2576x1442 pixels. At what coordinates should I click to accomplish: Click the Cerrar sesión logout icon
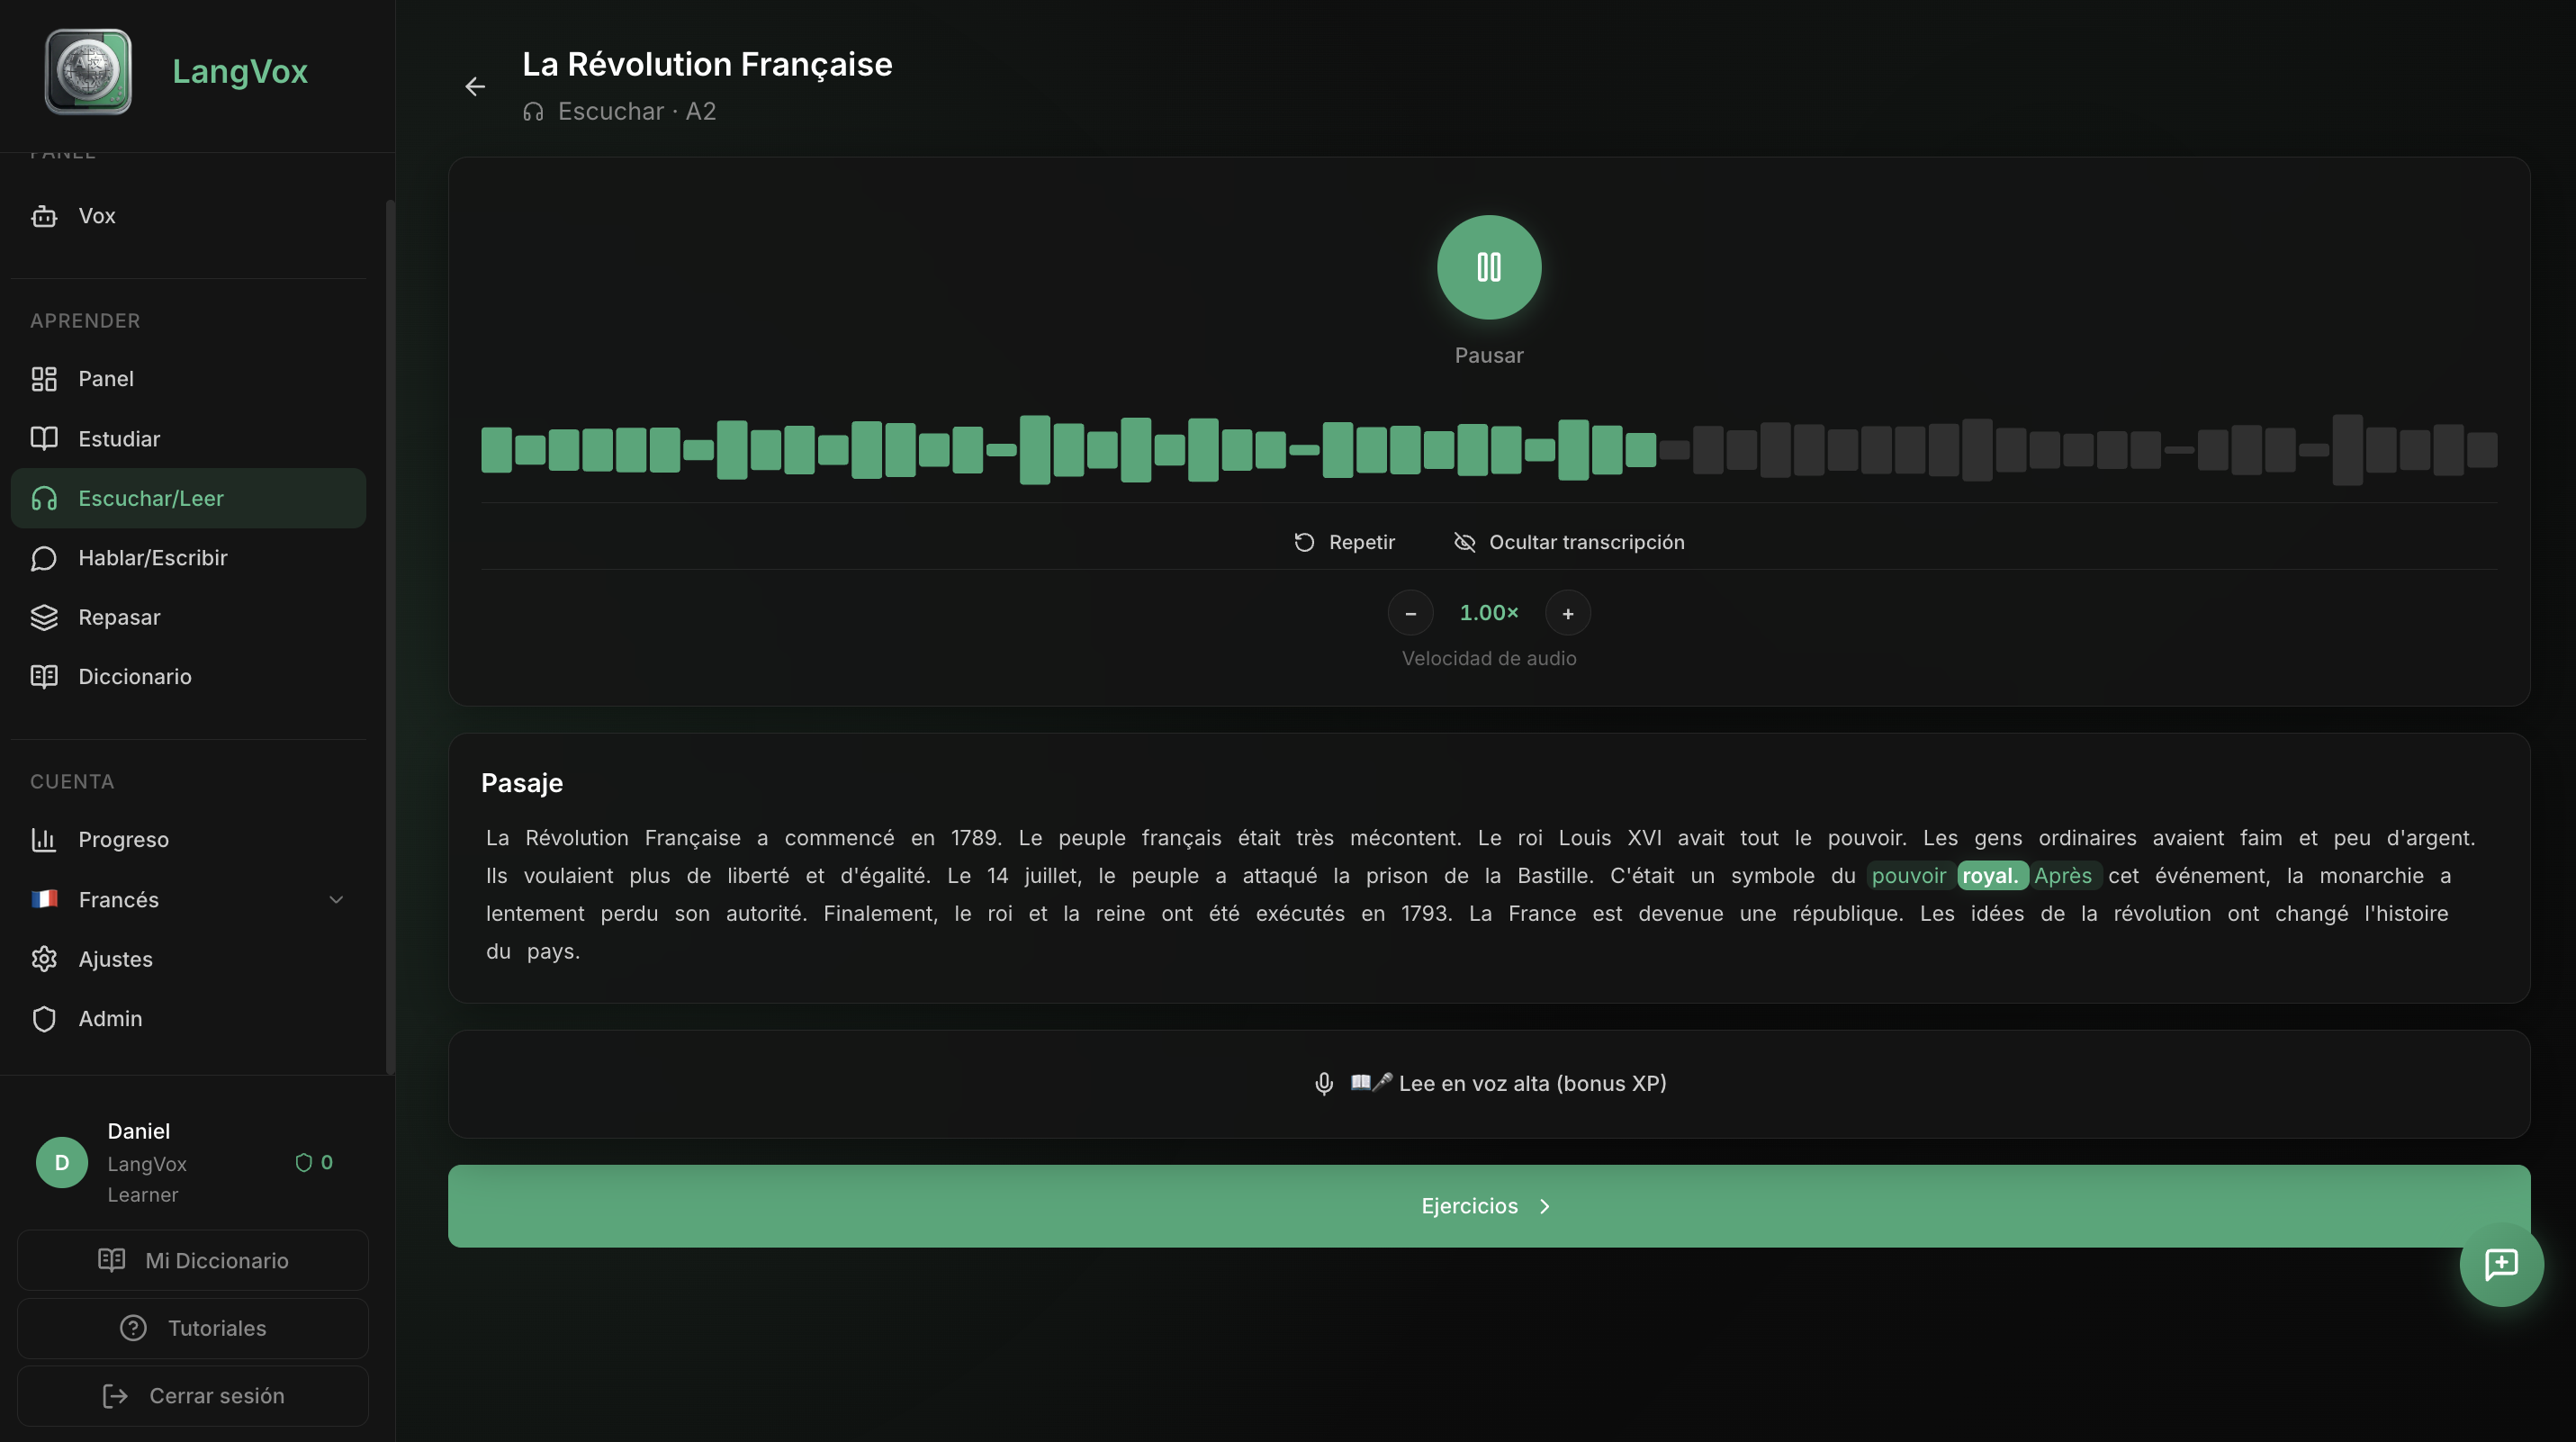(x=115, y=1396)
